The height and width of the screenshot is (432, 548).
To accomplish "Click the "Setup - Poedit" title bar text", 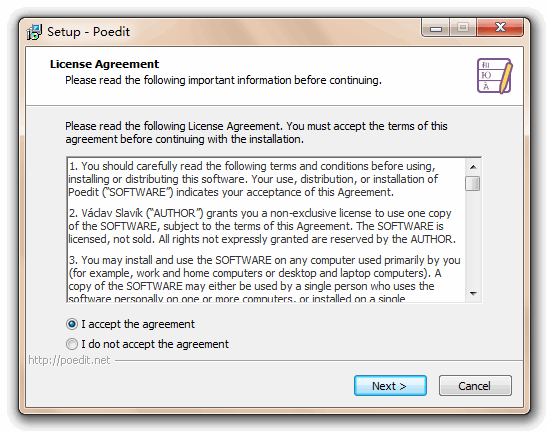I will pyautogui.click(x=88, y=32).
